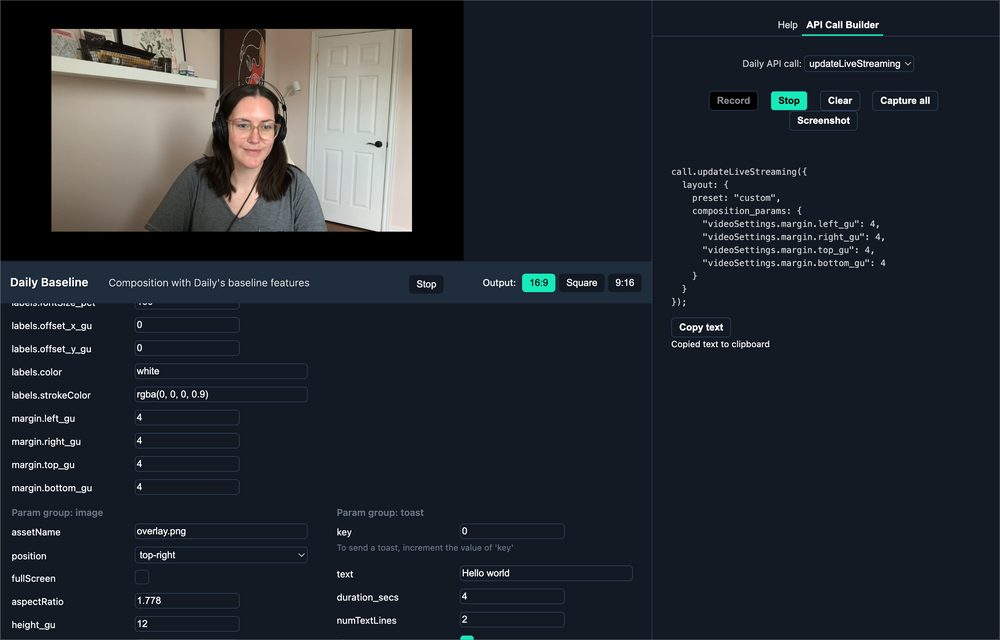Expand the updateLiveStreaming selector
This screenshot has height=640, width=1000.
[x=858, y=63]
